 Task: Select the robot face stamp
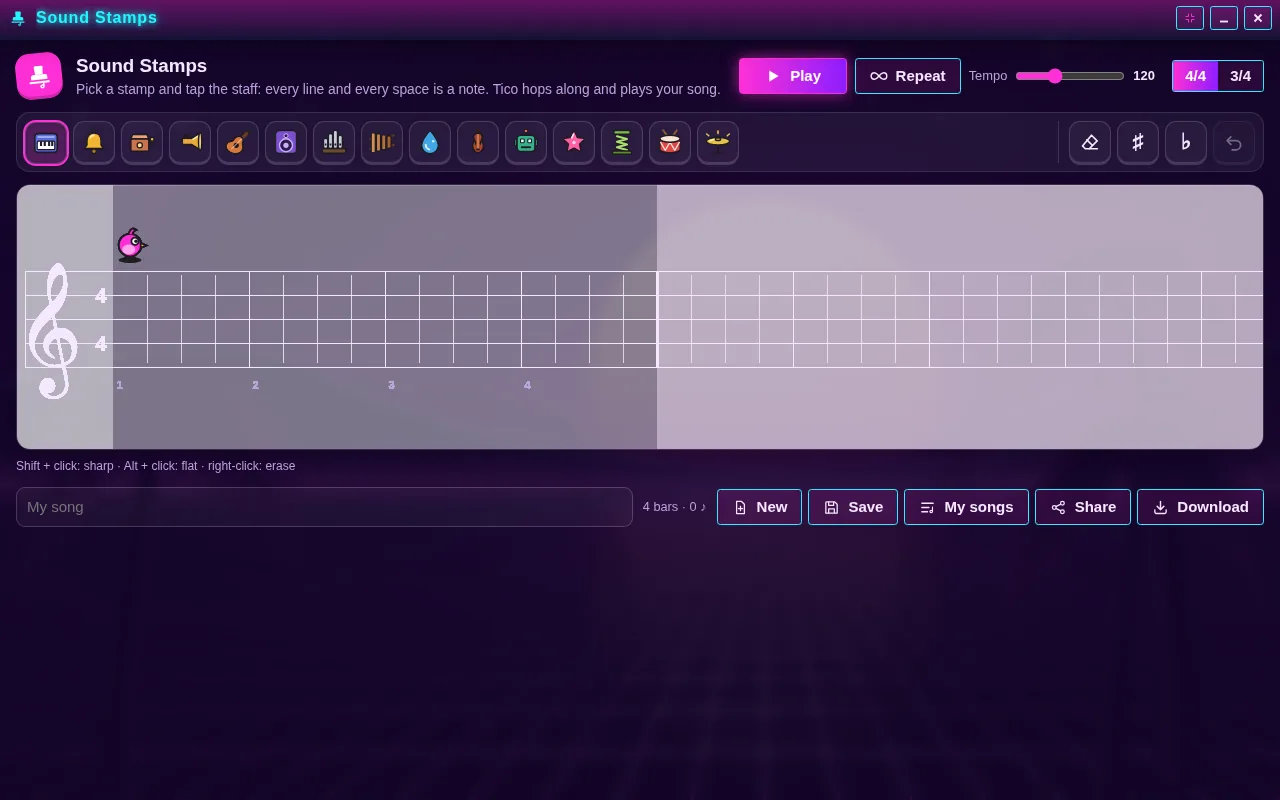pyautogui.click(x=526, y=142)
